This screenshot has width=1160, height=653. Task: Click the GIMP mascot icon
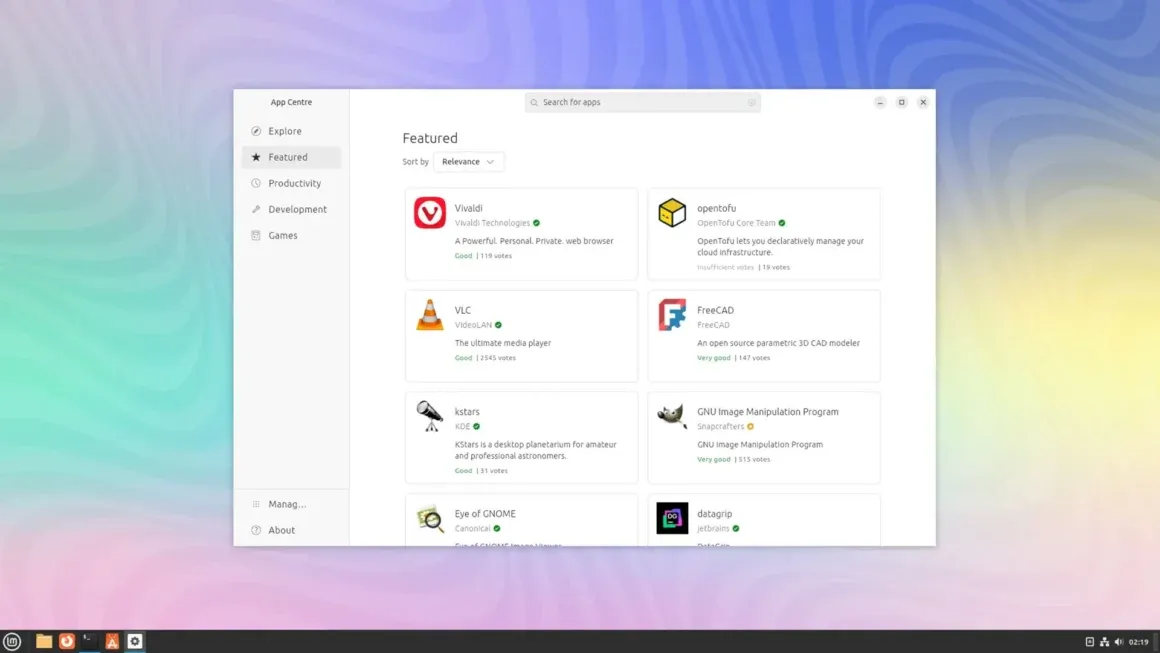(672, 416)
